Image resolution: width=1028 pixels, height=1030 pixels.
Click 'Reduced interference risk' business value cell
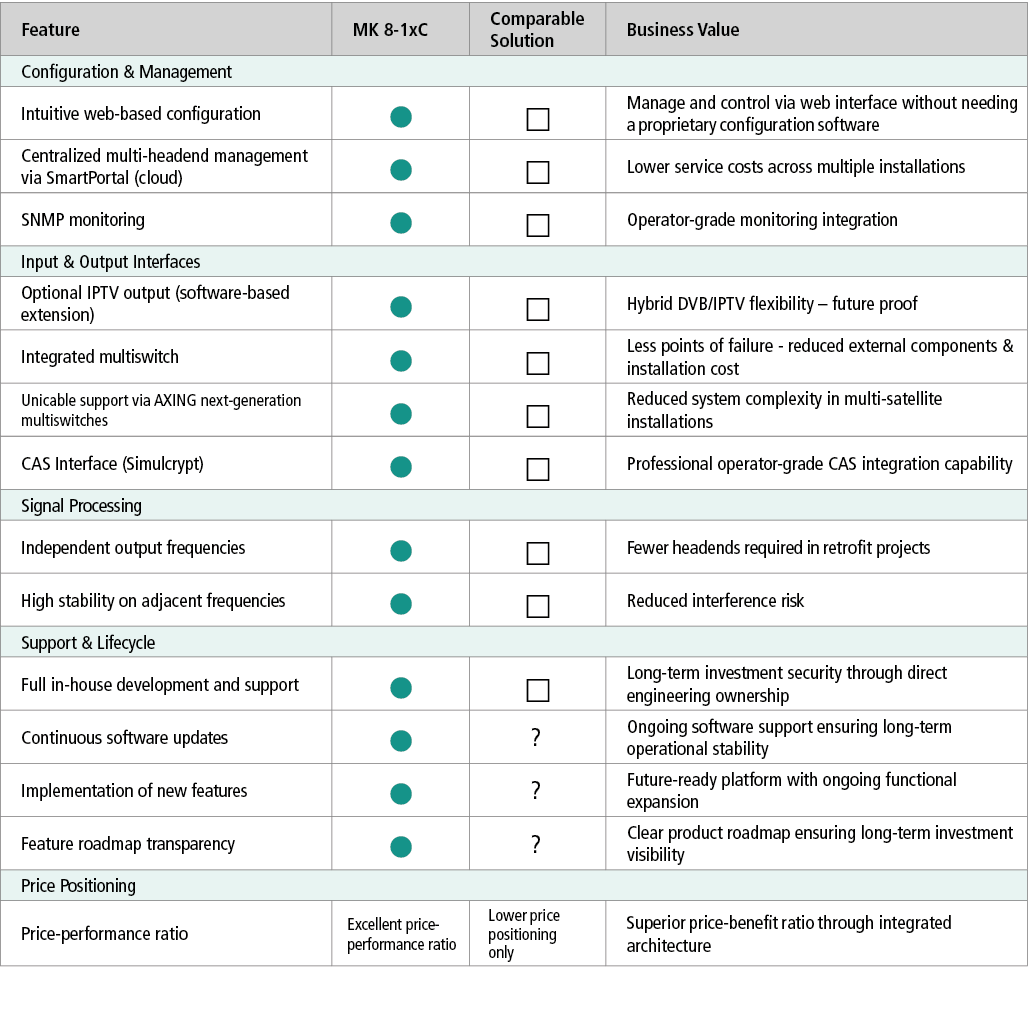pyautogui.click(x=715, y=601)
